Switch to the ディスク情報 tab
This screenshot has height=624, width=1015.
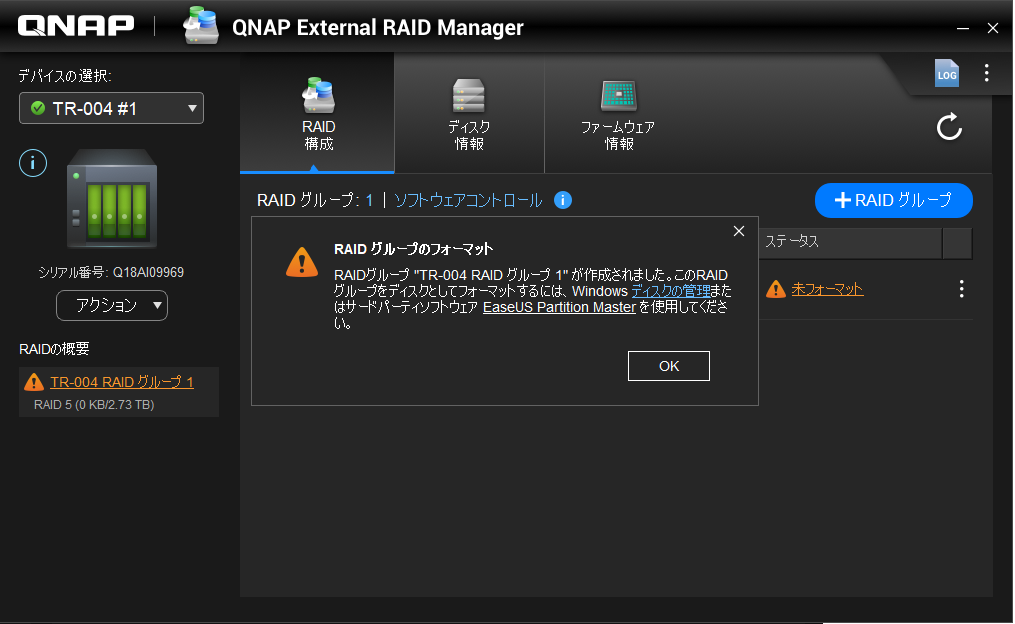point(468,115)
